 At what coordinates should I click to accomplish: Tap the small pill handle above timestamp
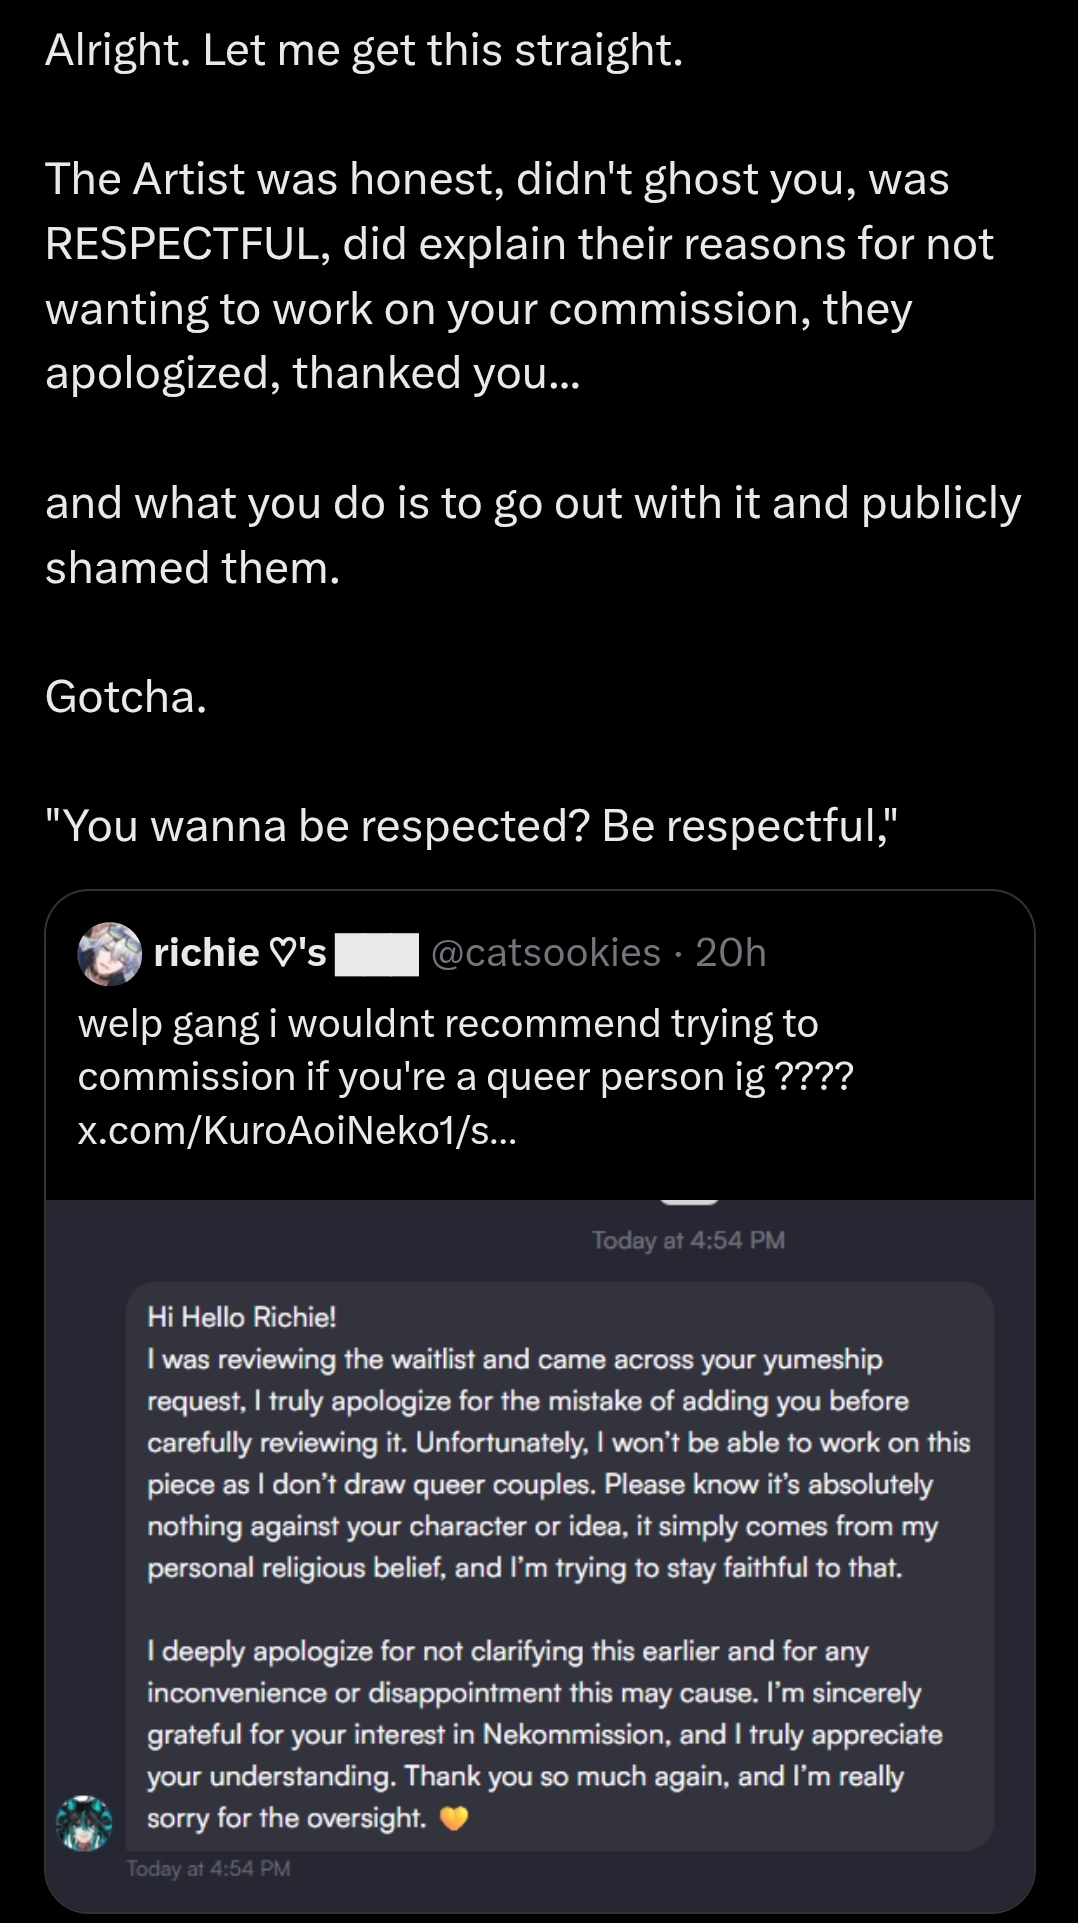tap(690, 1201)
